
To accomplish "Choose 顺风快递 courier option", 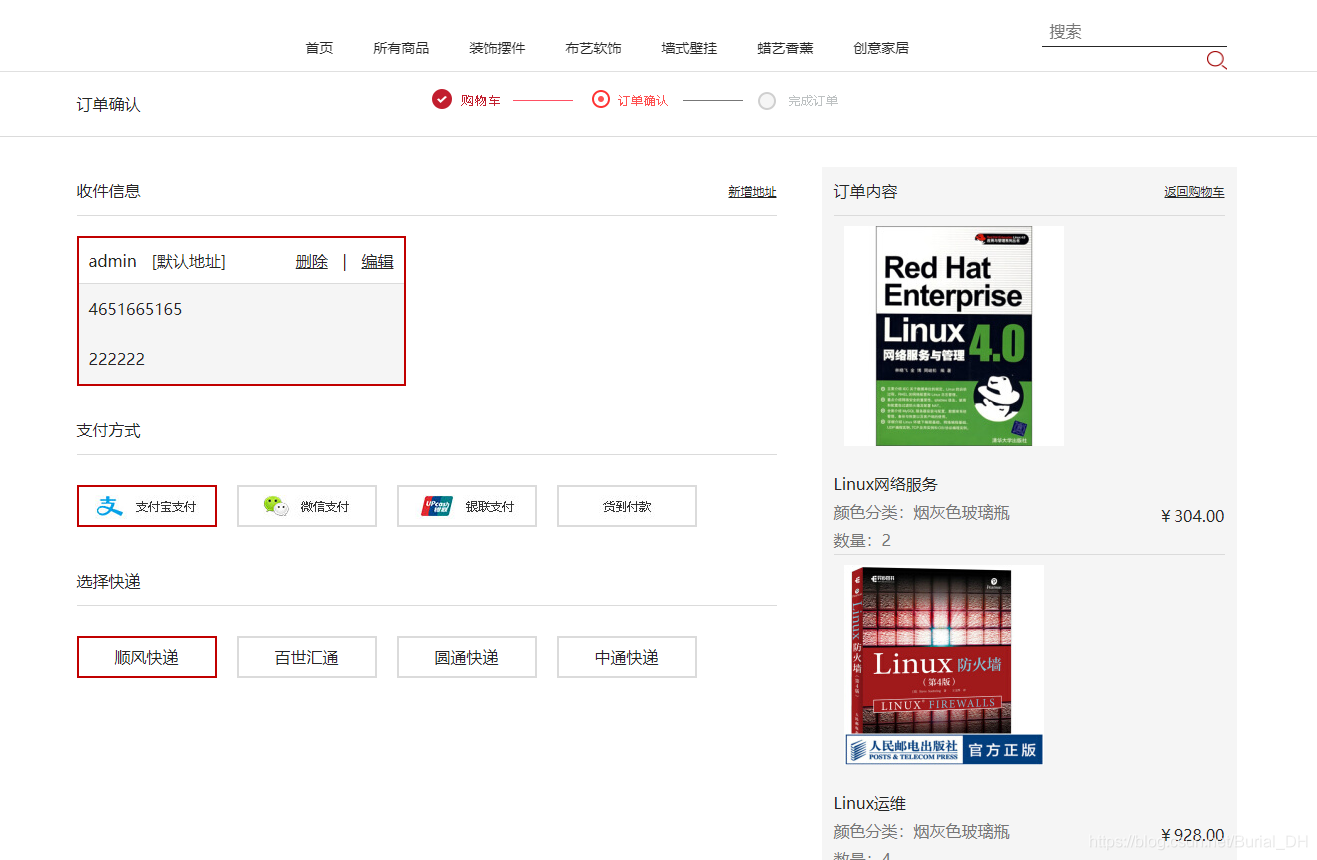I will pyautogui.click(x=147, y=657).
